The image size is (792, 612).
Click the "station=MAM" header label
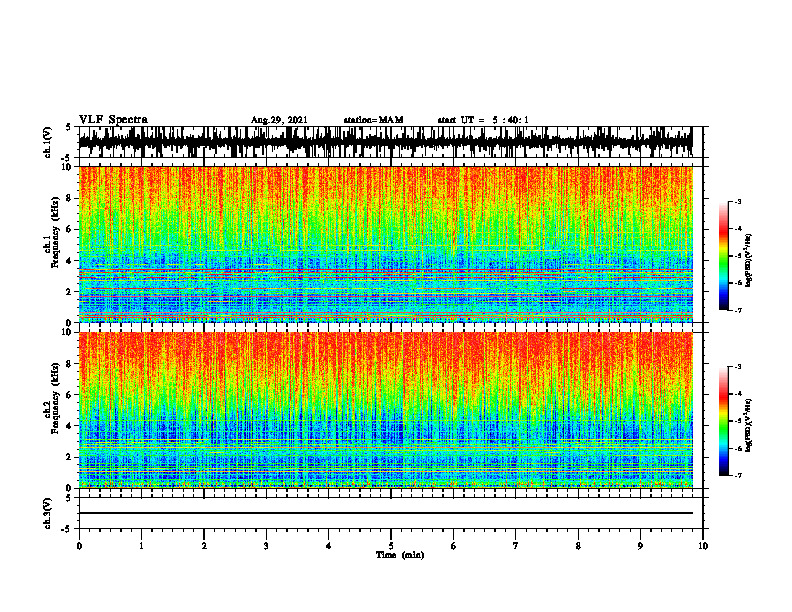373,120
